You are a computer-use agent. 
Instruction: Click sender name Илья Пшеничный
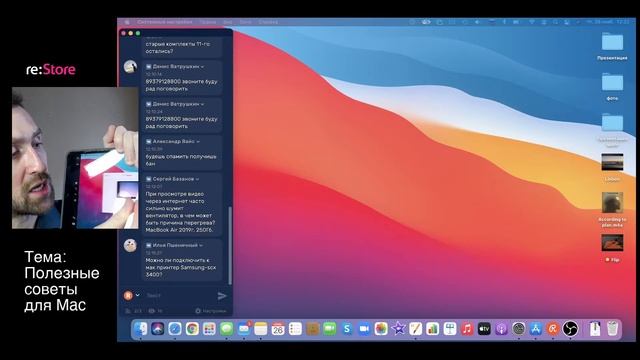pyautogui.click(x=175, y=245)
